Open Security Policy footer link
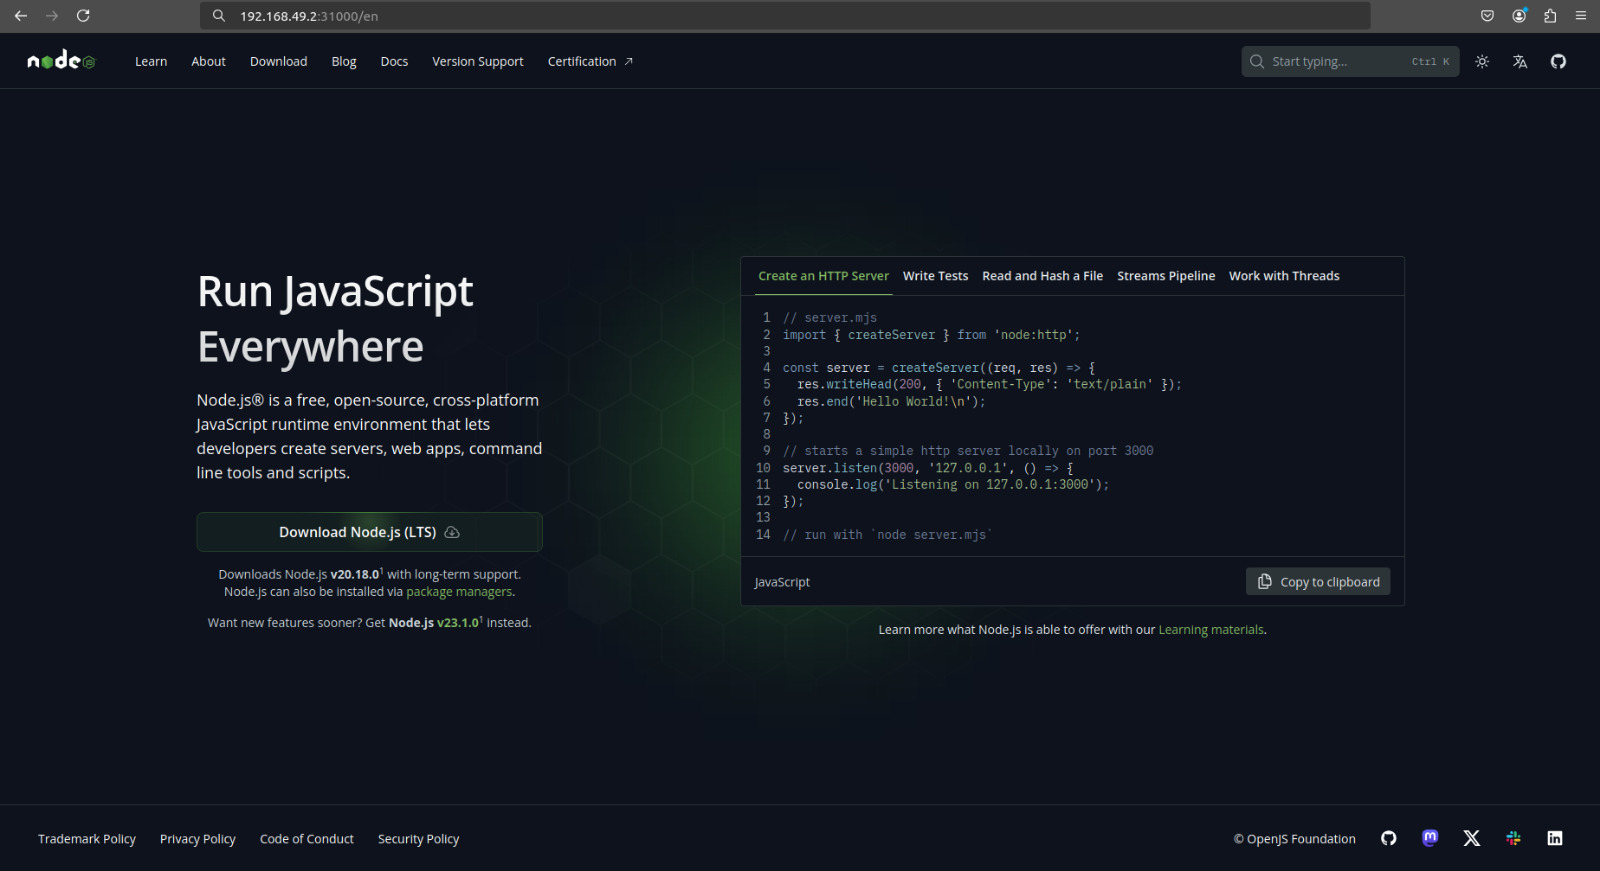Screen dimensions: 1600x871 418,839
